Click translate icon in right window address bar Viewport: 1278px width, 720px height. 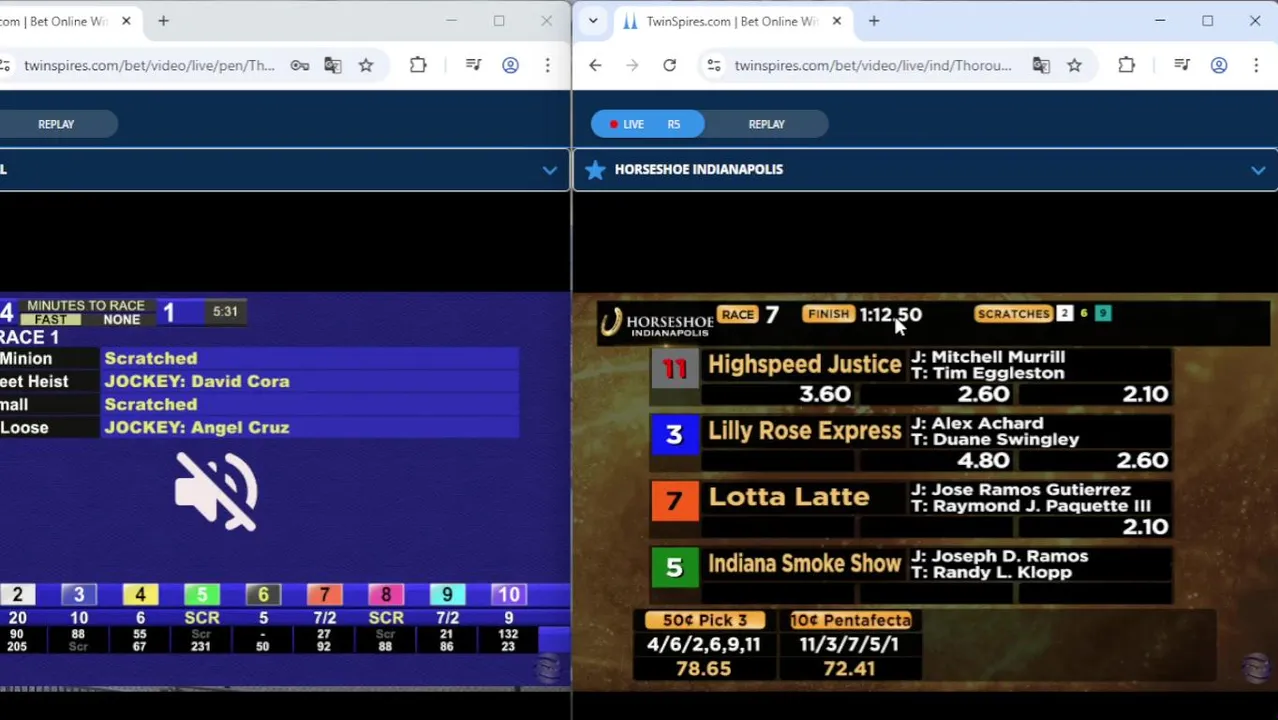coord(1041,65)
